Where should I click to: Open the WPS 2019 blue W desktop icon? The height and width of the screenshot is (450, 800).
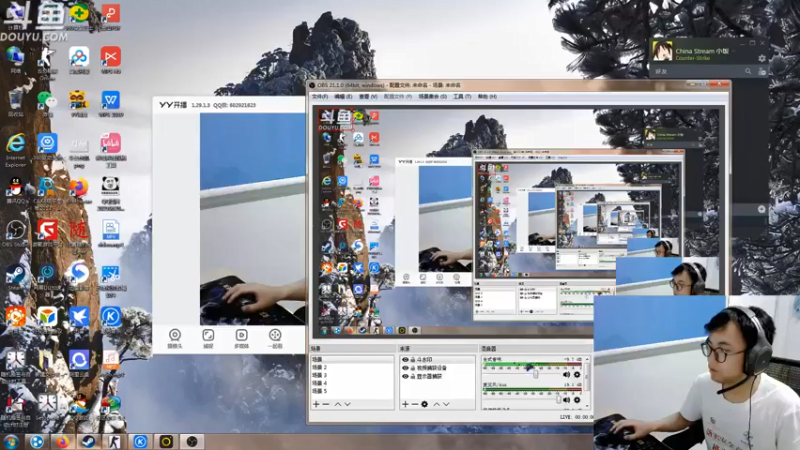click(111, 104)
